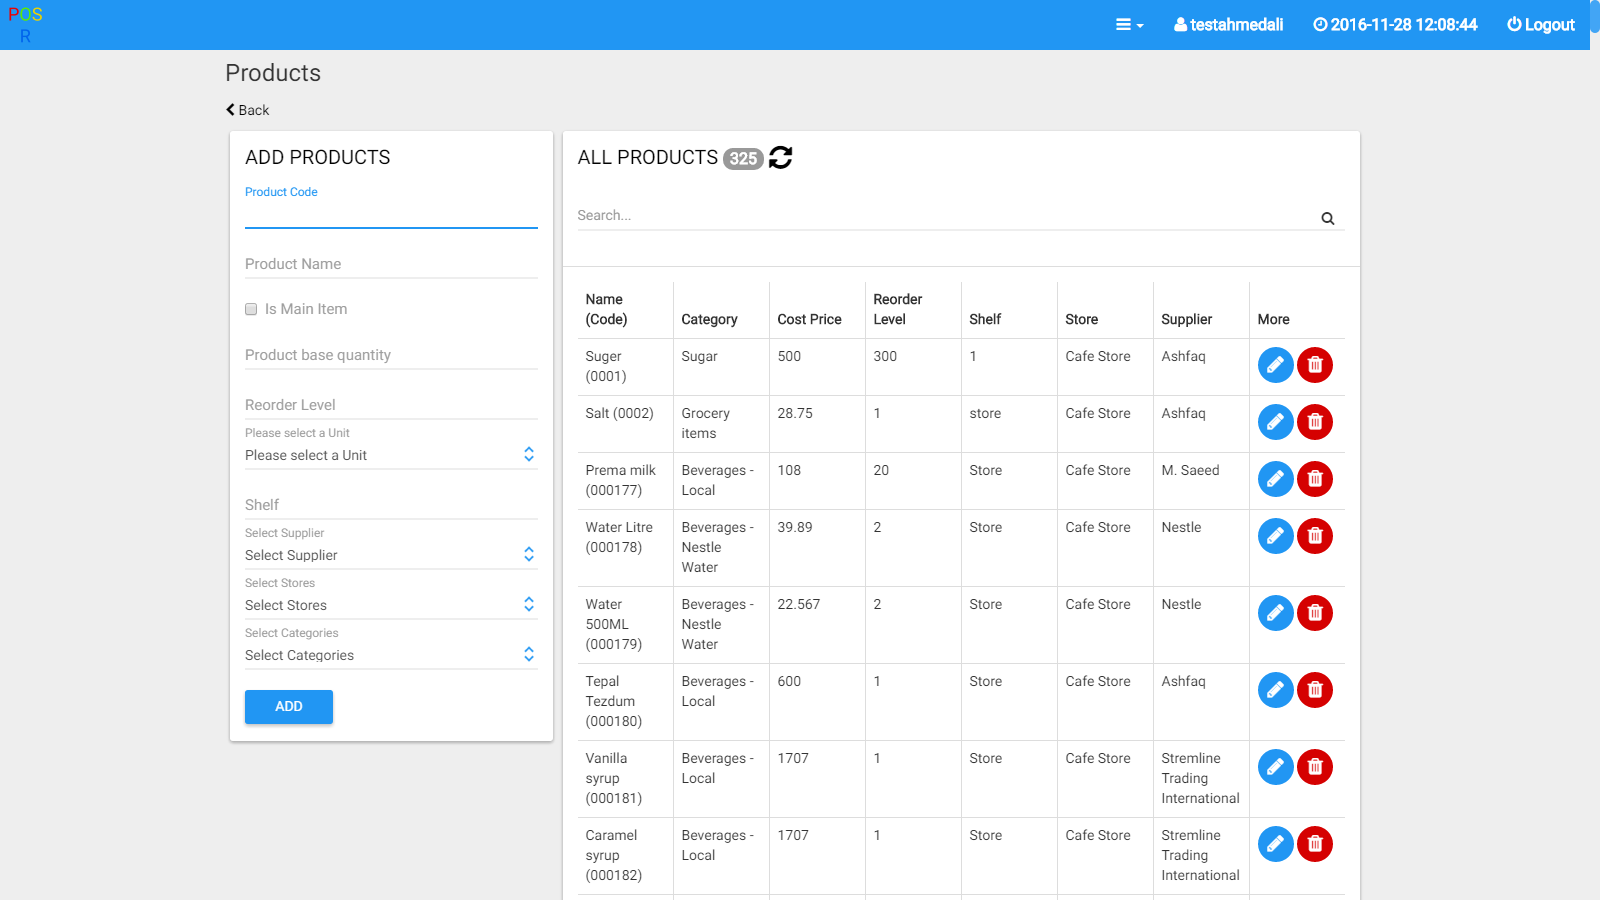
Task: Open the Select Stores dropdown
Action: [390, 605]
